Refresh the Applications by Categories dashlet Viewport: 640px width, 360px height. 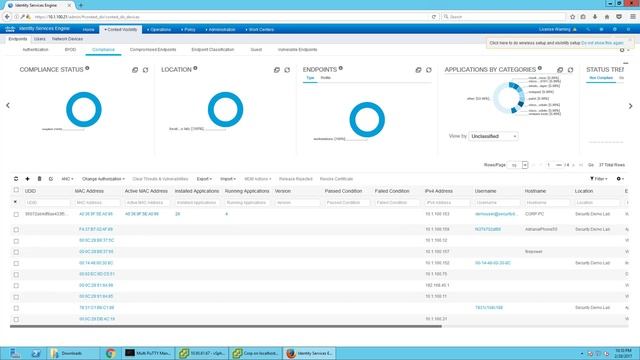570,70
